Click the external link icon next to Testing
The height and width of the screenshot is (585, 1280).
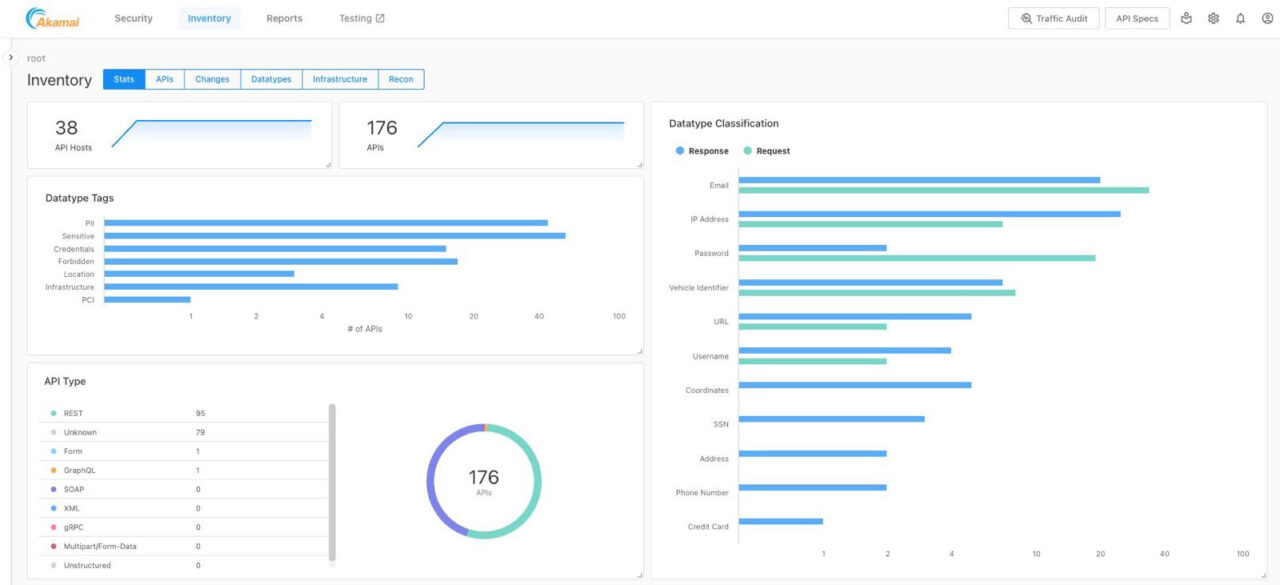click(x=381, y=16)
